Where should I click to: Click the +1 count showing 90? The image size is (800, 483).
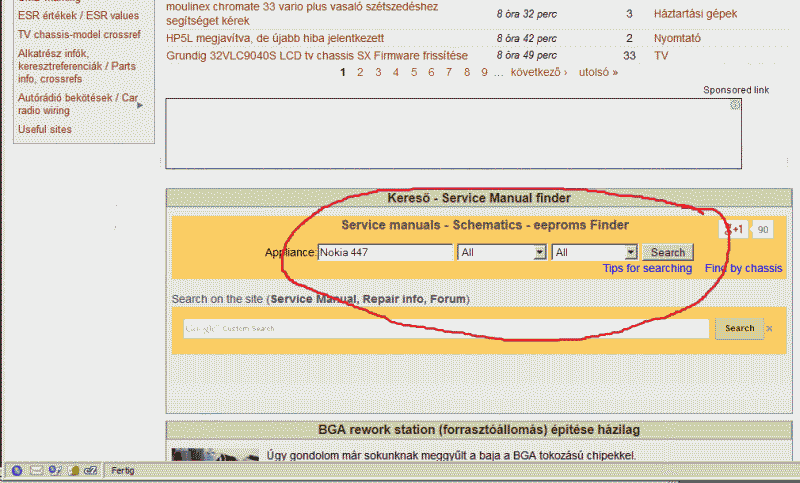(763, 230)
